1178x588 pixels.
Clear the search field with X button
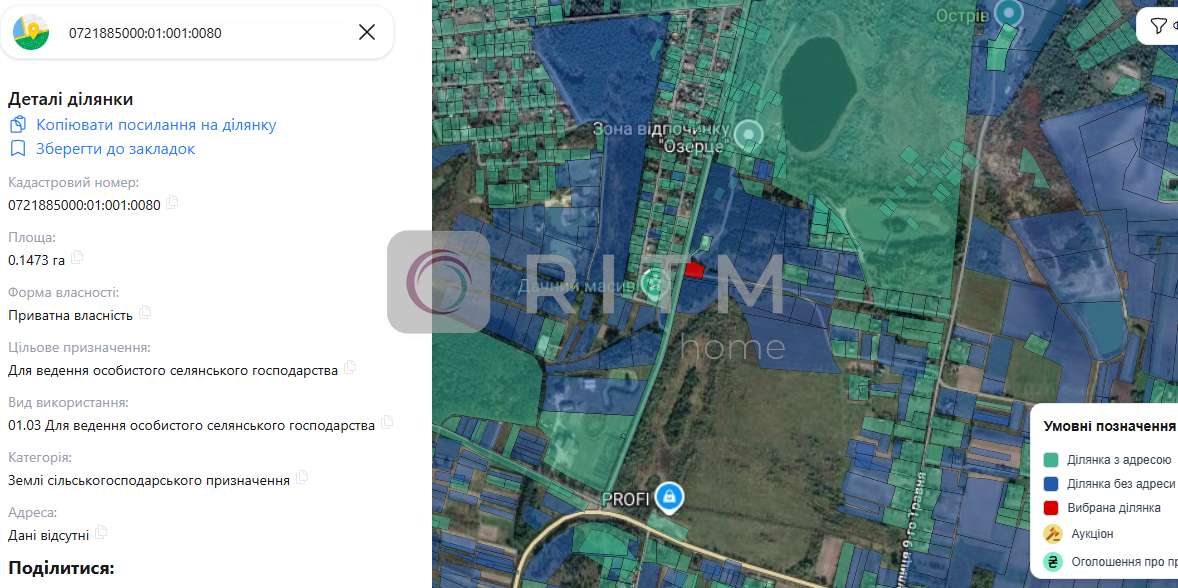pos(367,32)
